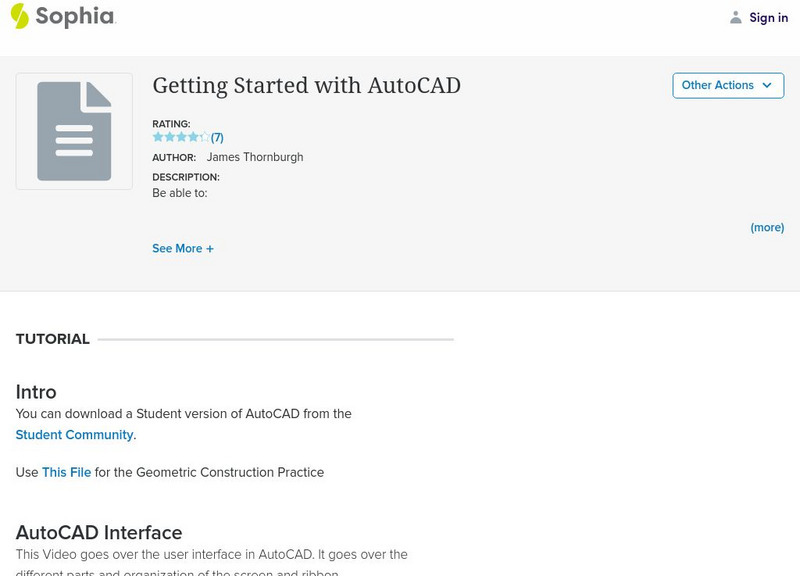Screen dimensions: 800x576
Task: Open the Student Community link
Action: (75, 435)
